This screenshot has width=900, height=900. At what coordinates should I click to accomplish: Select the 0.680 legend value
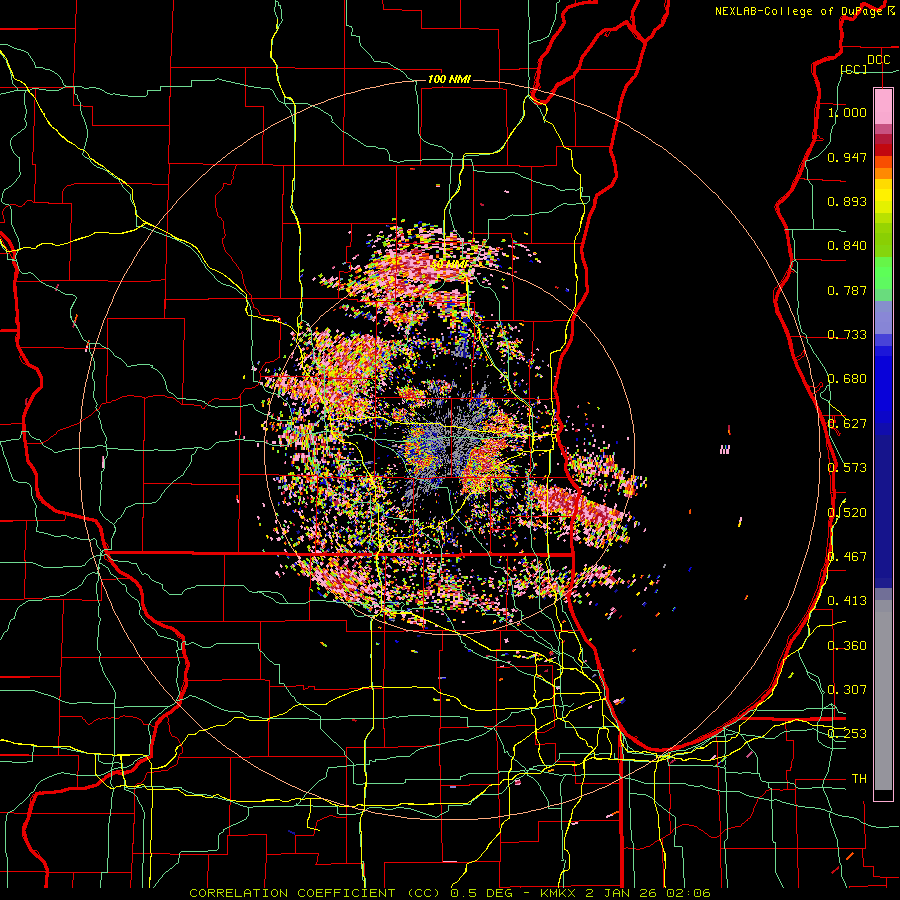(x=847, y=379)
